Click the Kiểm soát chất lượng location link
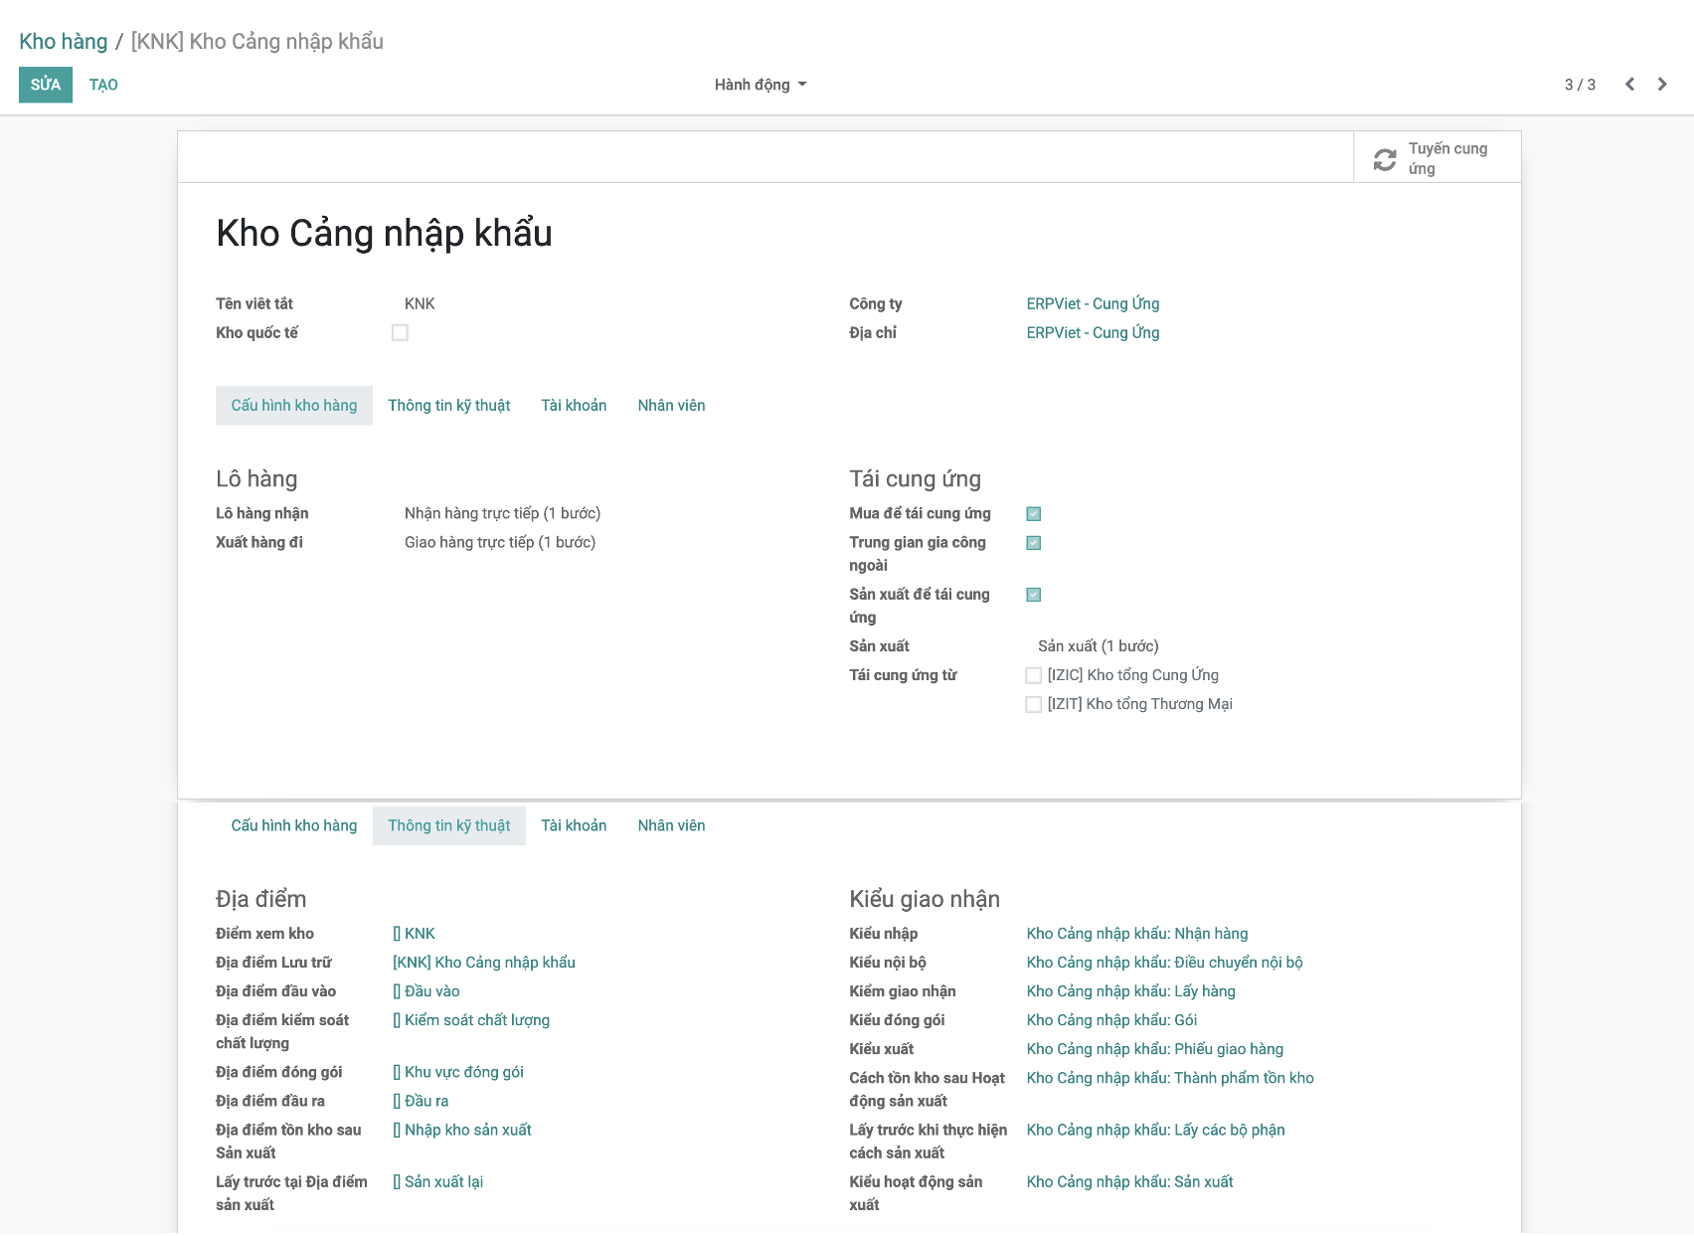1694x1236 pixels. point(476,1021)
